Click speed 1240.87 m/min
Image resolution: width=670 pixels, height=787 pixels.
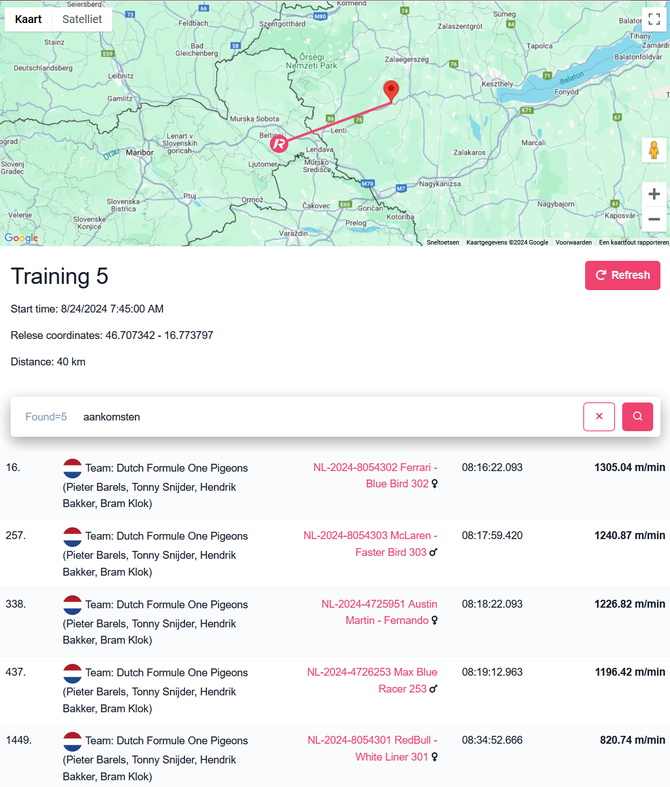point(630,536)
